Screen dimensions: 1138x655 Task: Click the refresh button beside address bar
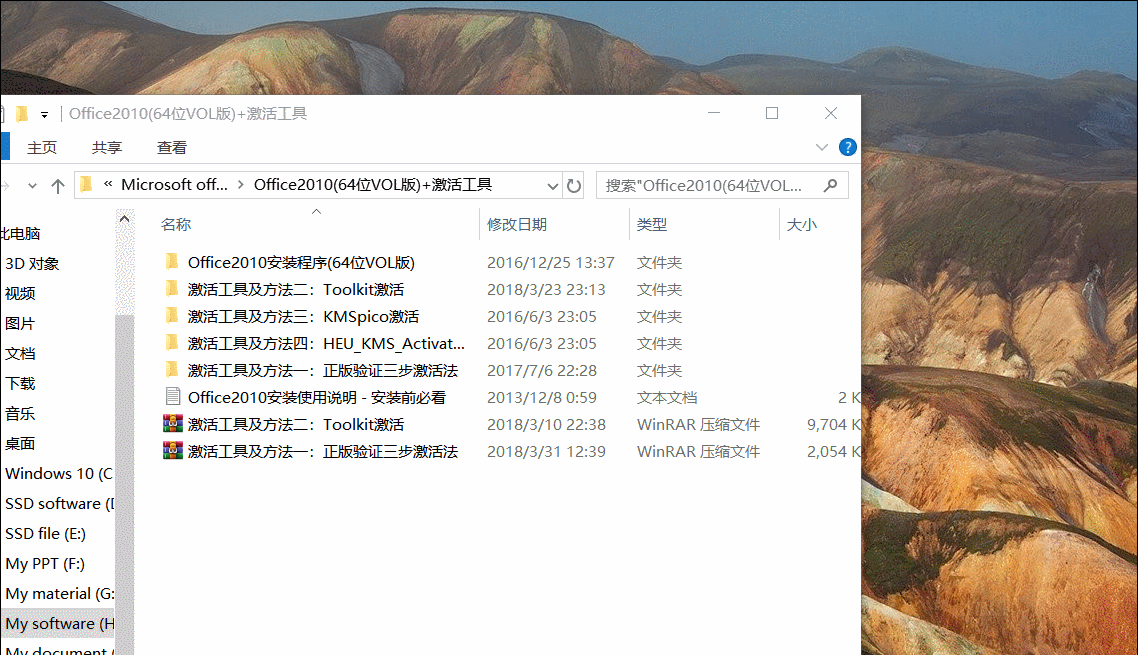(573, 186)
